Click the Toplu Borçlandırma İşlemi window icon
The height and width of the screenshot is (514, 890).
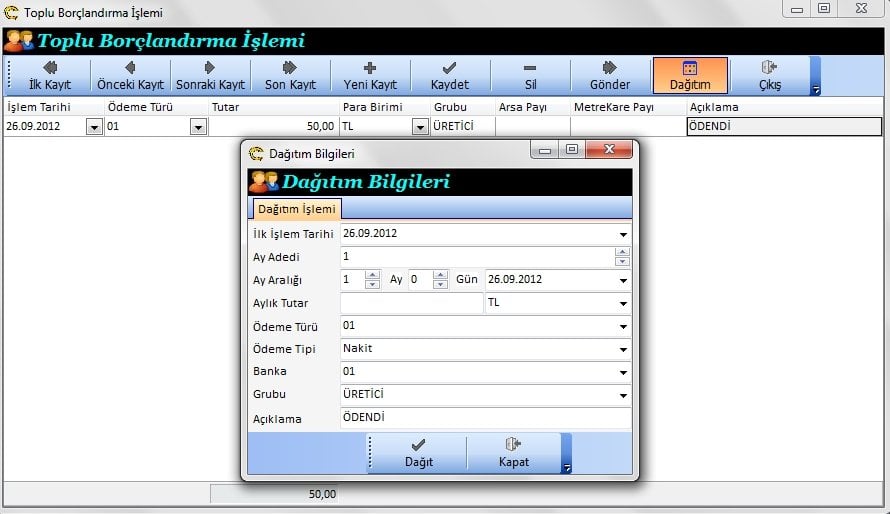click(11, 12)
